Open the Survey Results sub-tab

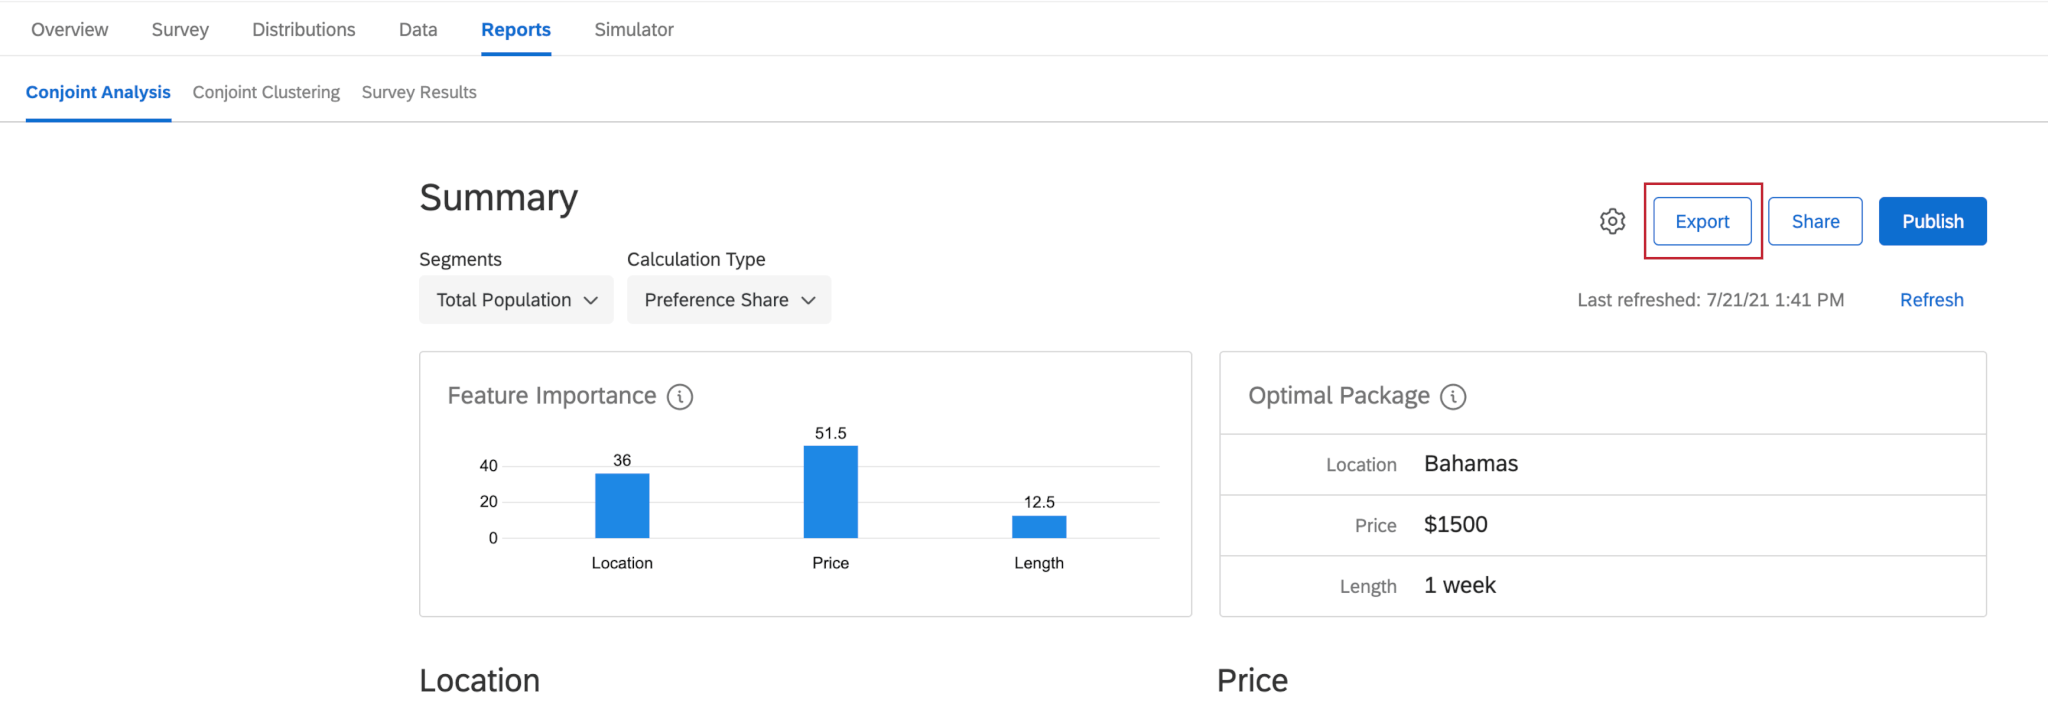(419, 92)
